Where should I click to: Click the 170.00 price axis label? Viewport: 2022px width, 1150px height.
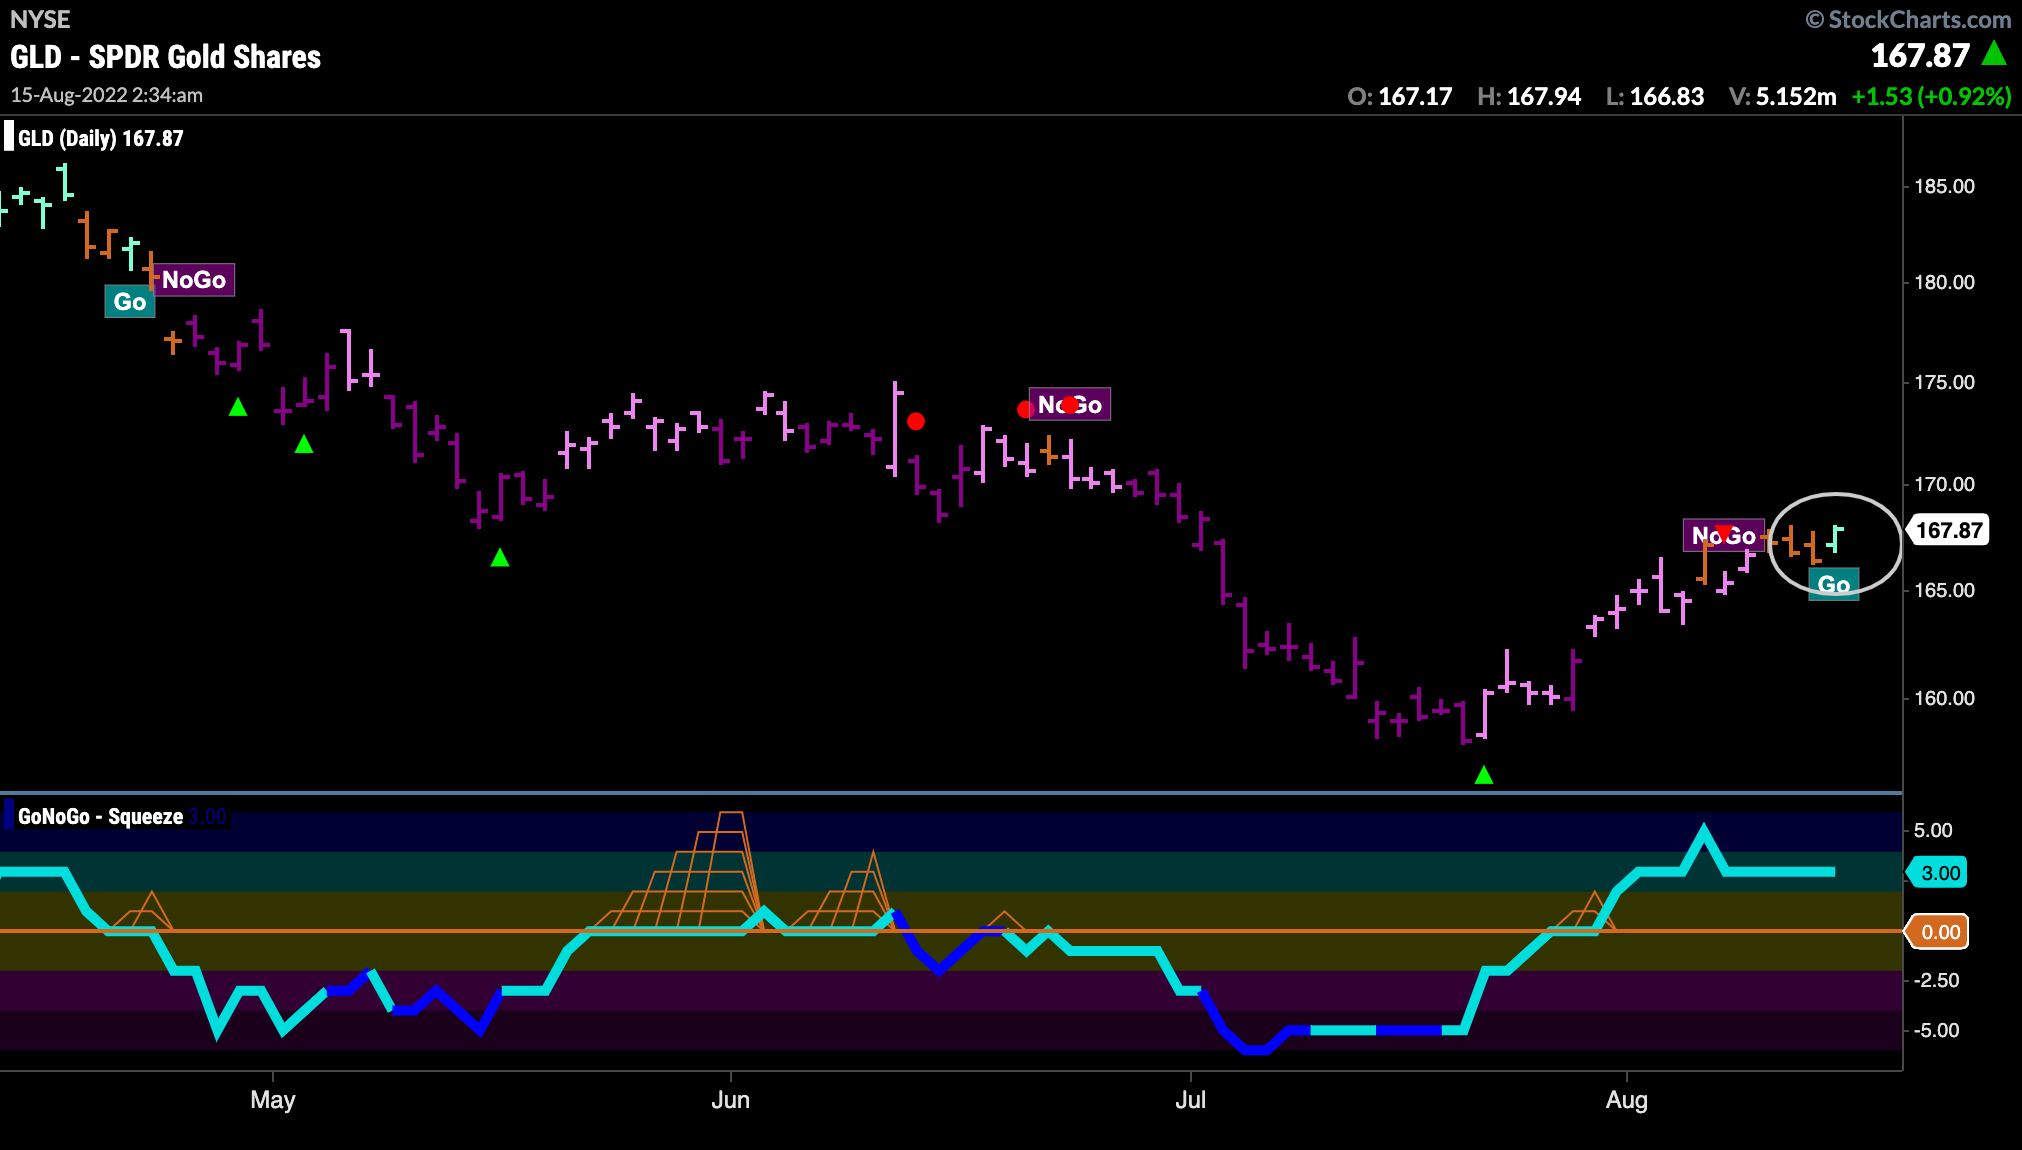(x=1944, y=484)
